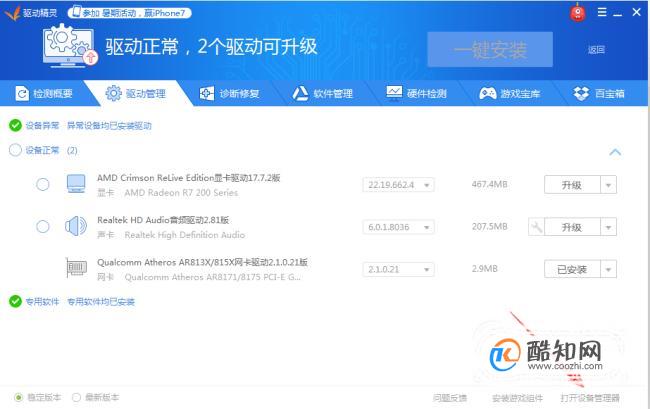Select the Realtek HD Audio driver checkbox
Viewport: 650px width, 409px height.
[x=43, y=227]
